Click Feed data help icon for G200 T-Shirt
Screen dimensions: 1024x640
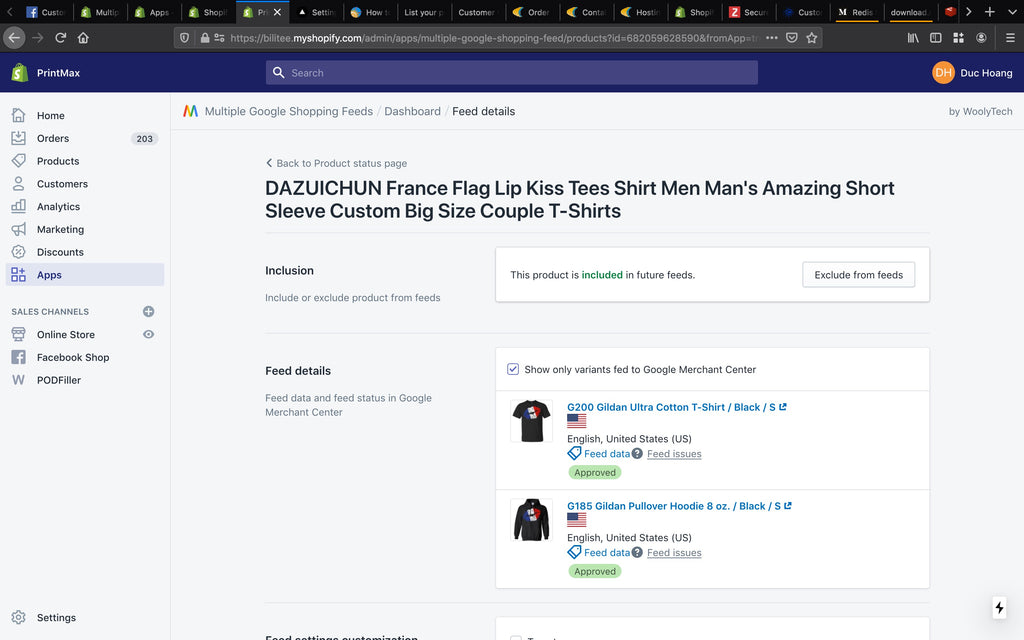tap(637, 453)
